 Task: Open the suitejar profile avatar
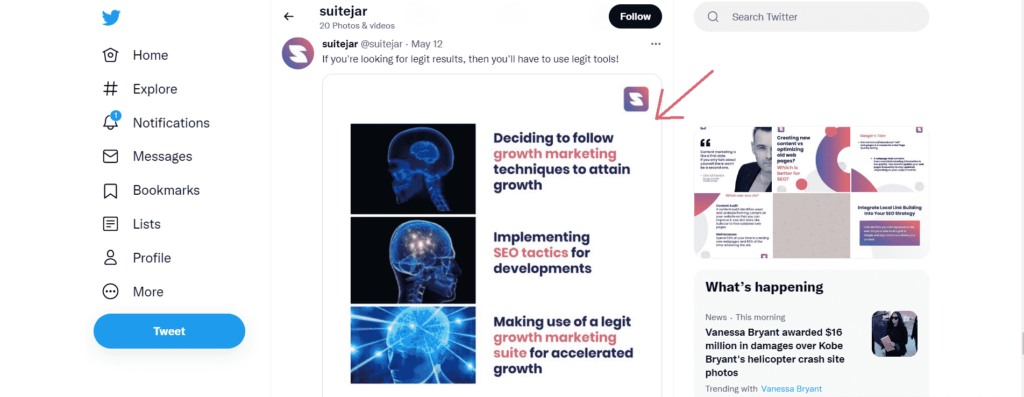(x=298, y=54)
